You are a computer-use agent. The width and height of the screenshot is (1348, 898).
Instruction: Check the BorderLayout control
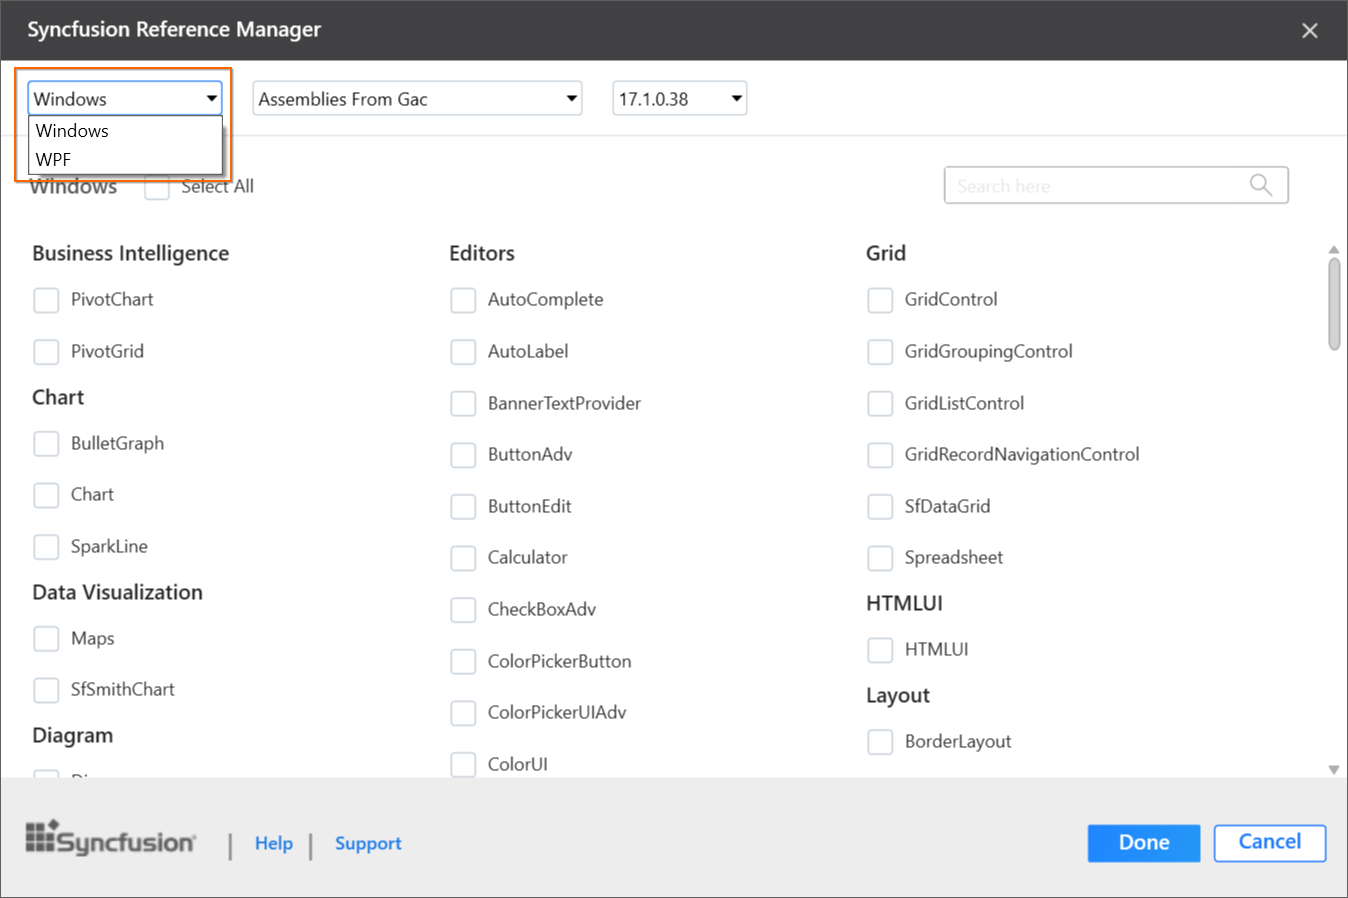[x=880, y=742]
